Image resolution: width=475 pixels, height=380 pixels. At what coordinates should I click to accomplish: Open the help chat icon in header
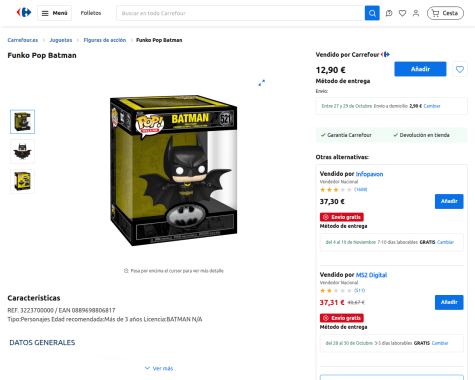[389, 13]
